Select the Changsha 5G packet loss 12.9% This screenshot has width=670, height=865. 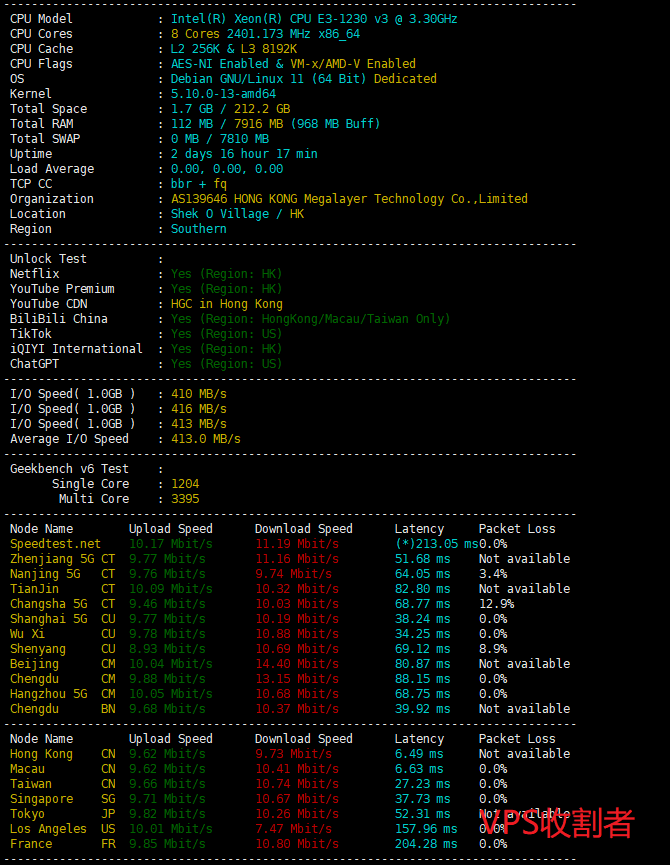click(496, 604)
